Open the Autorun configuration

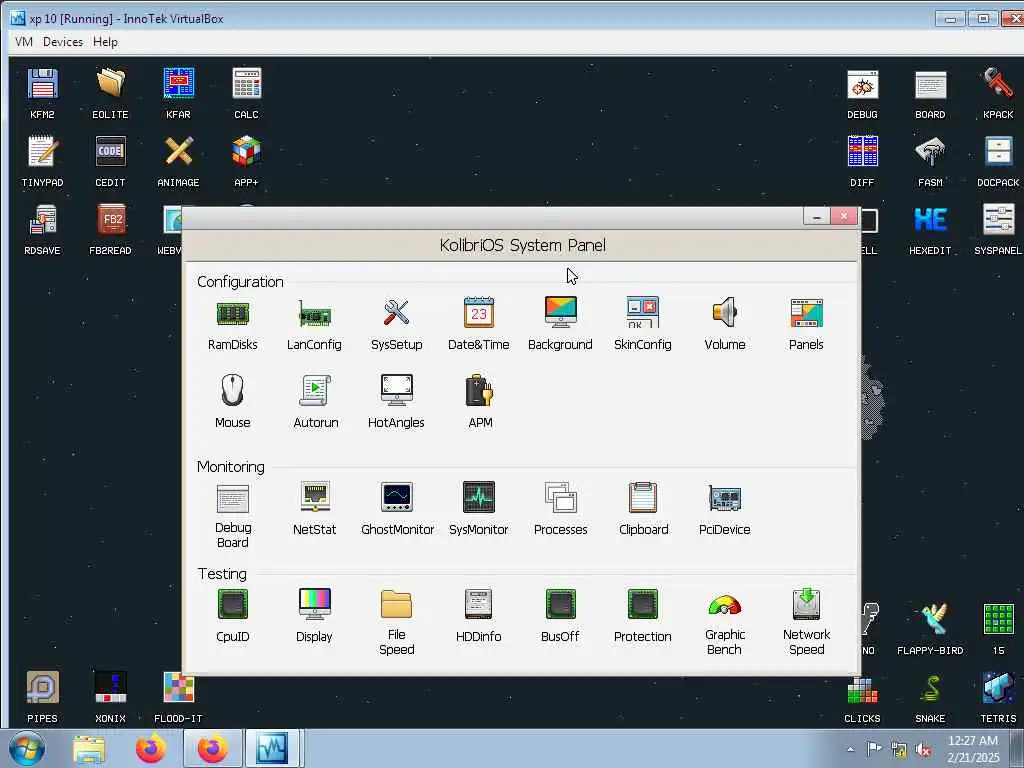click(x=315, y=402)
